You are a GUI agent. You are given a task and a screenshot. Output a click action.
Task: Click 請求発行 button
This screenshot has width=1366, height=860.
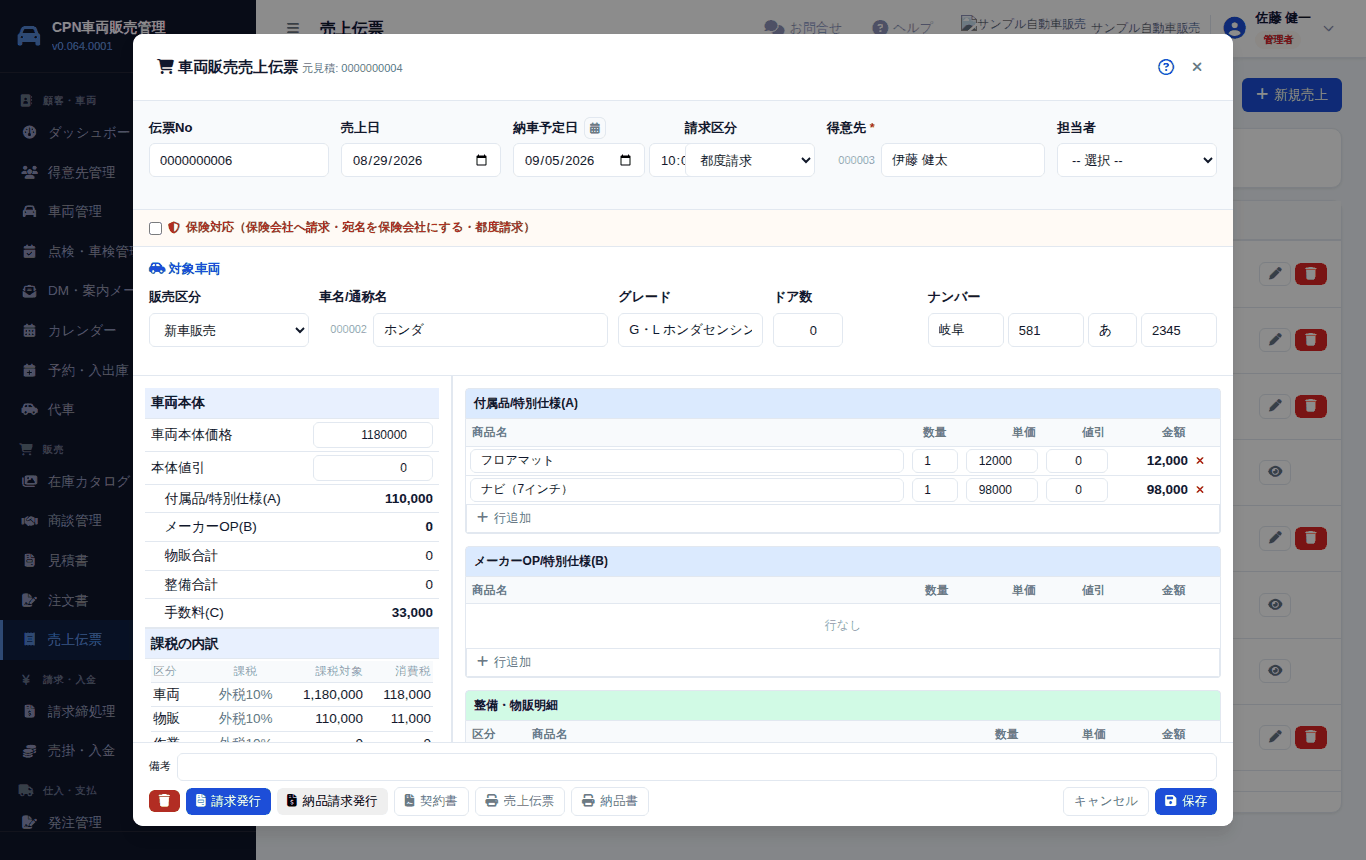(228, 801)
